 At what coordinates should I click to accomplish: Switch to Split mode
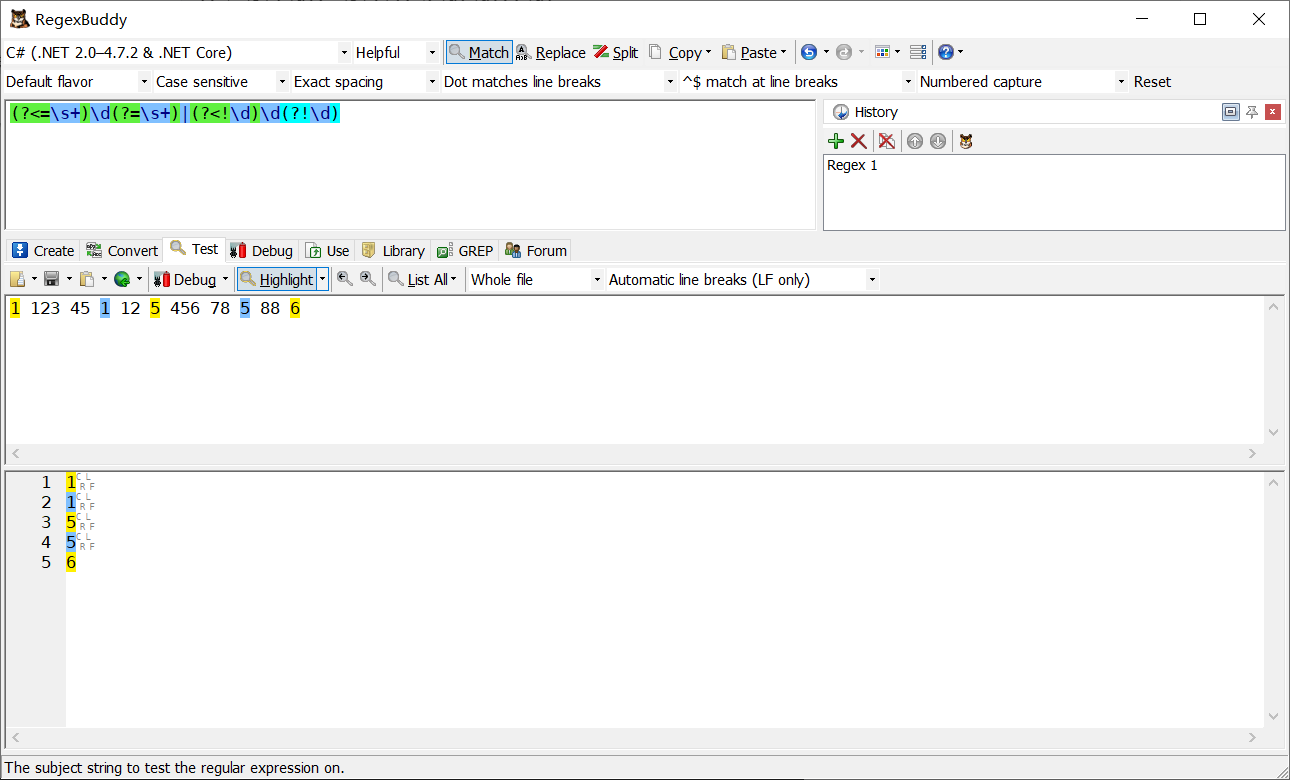[x=615, y=52]
